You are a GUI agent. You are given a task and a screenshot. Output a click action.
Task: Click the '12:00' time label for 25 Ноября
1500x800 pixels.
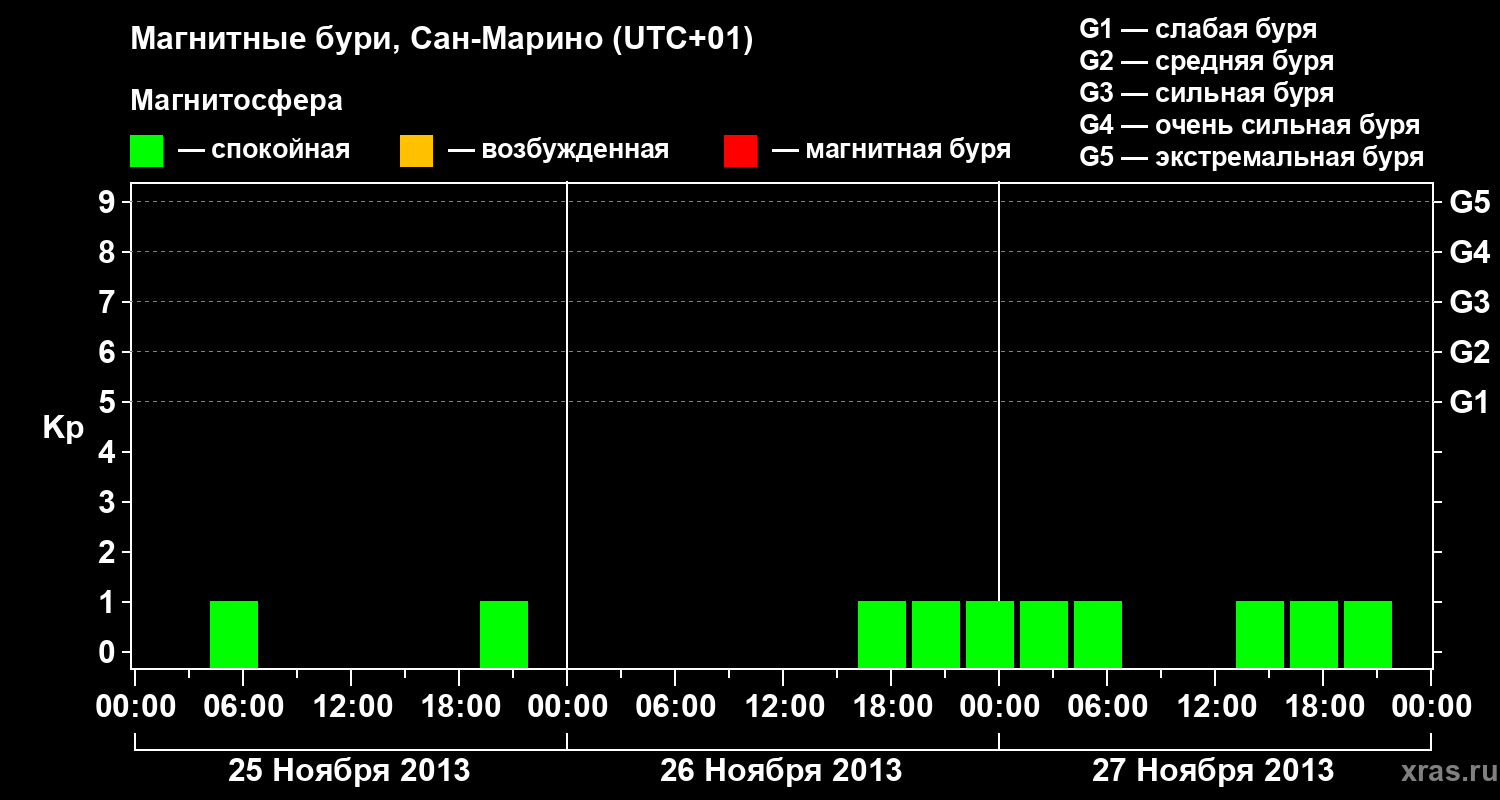pyautogui.click(x=351, y=707)
